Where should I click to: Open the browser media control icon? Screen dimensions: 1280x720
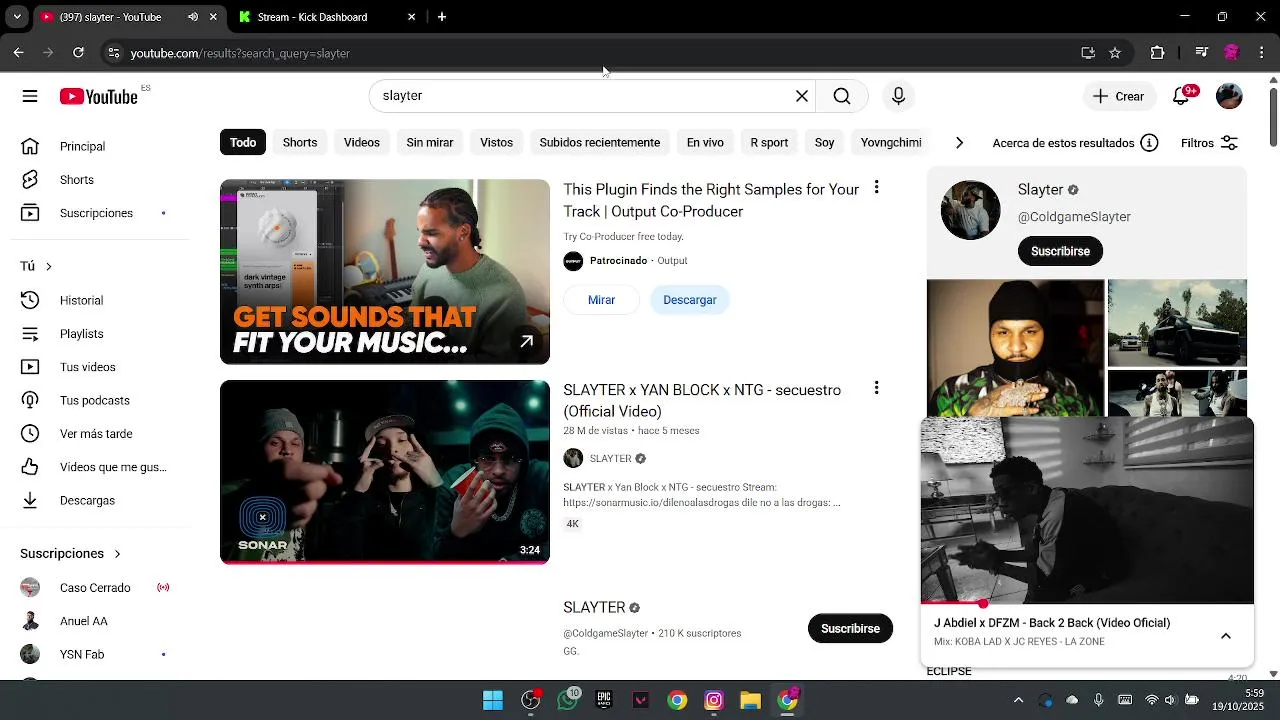click(1202, 53)
